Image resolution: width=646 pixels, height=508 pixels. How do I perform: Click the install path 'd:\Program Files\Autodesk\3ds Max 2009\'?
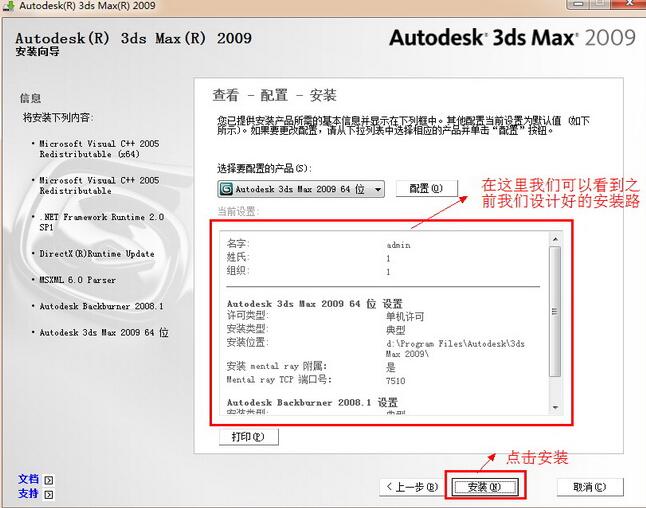(455, 349)
